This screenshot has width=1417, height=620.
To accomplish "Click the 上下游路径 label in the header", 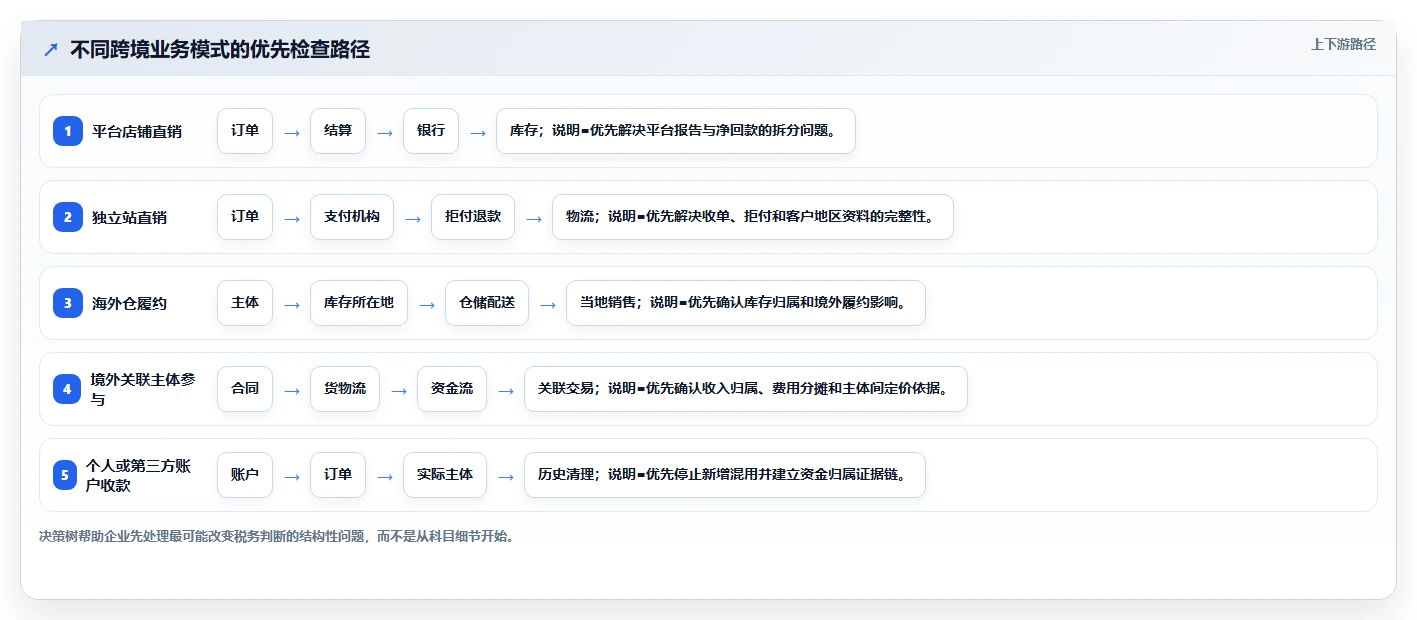I will tap(1343, 44).
